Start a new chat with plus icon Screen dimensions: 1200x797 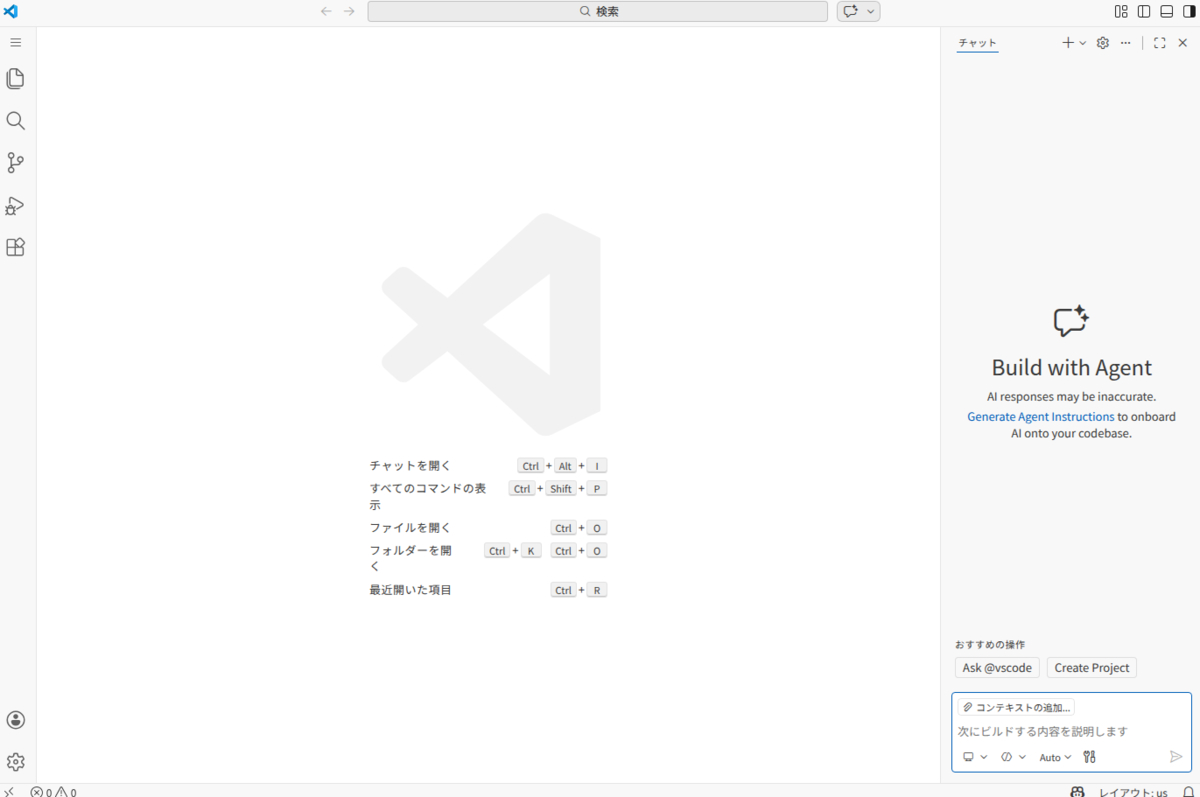point(1067,43)
